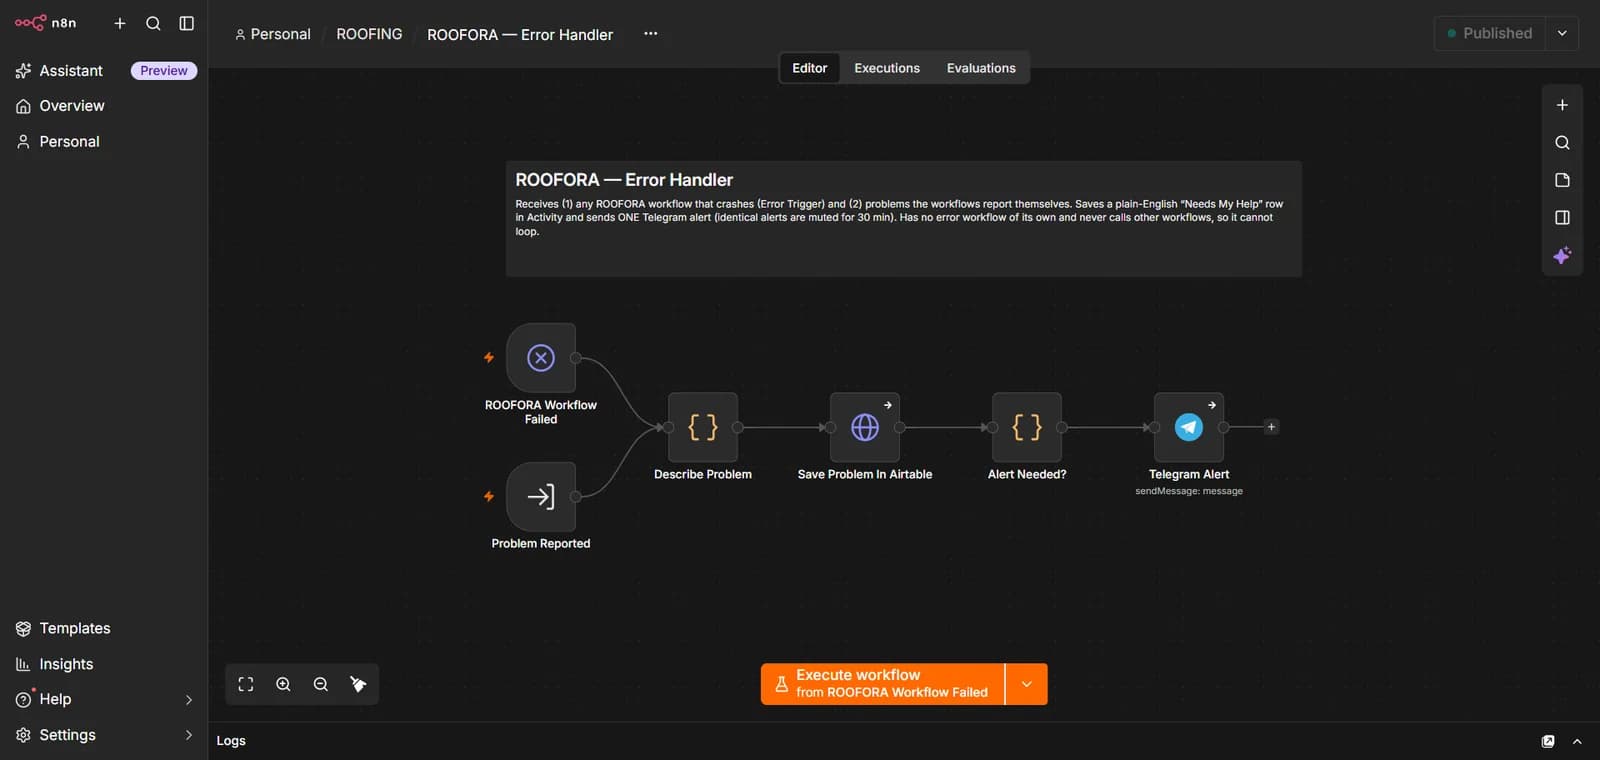Expand the Settings menu
Viewport: 1600px width, 760px height.
click(x=104, y=735)
